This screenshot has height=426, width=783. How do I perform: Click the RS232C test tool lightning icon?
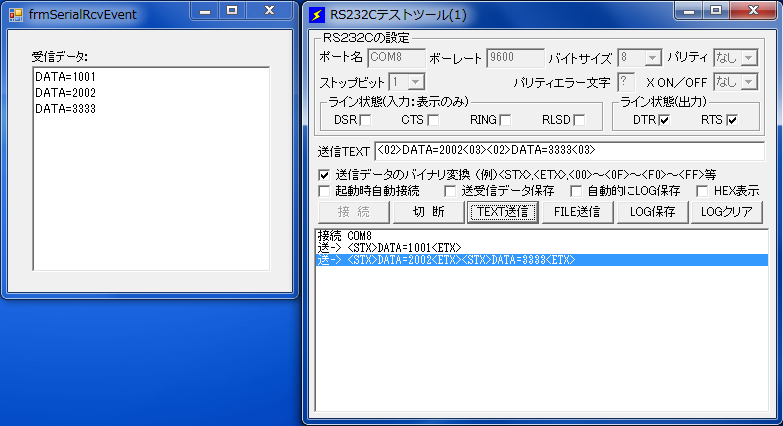point(317,15)
